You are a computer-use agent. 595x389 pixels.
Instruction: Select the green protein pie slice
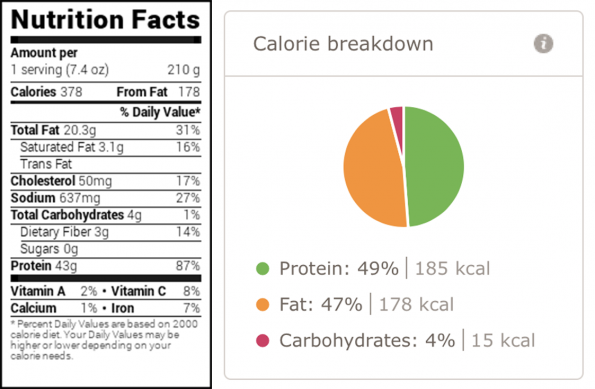(434, 167)
